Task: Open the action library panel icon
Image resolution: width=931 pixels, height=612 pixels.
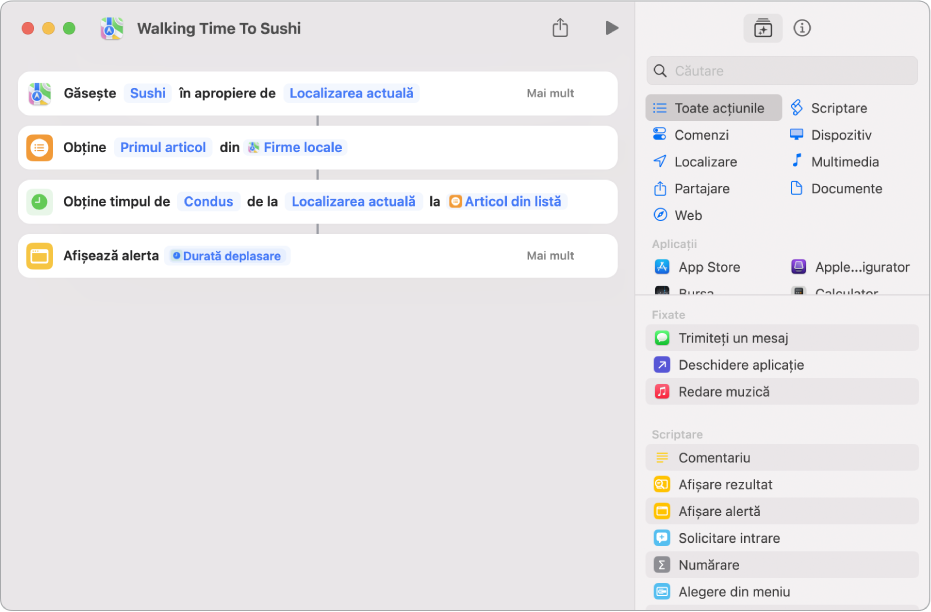Action: (x=762, y=28)
